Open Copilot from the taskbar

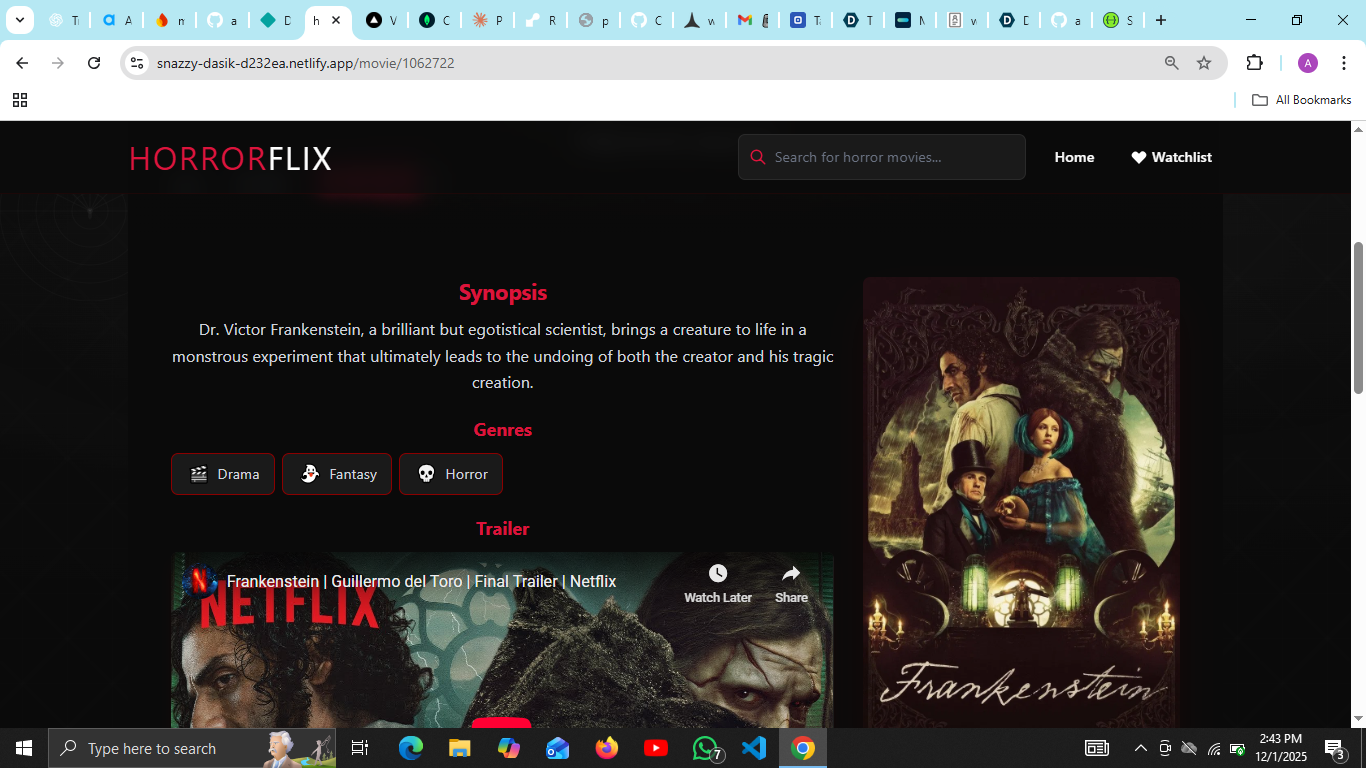click(509, 748)
